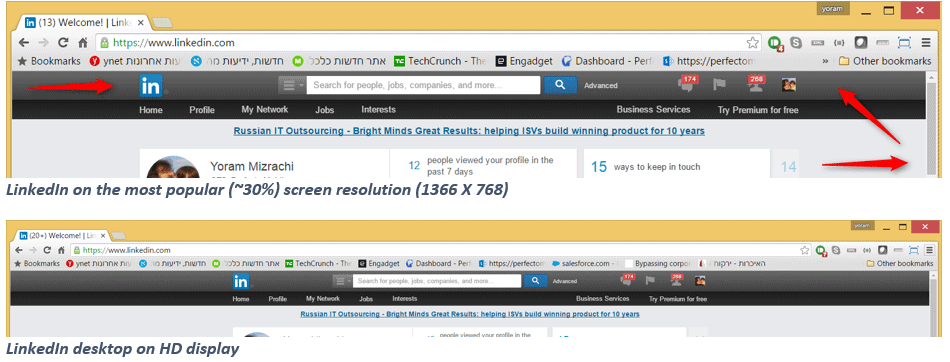950x362 pixels.
Task: Reload the page in the top browser window
Action: tap(62, 42)
